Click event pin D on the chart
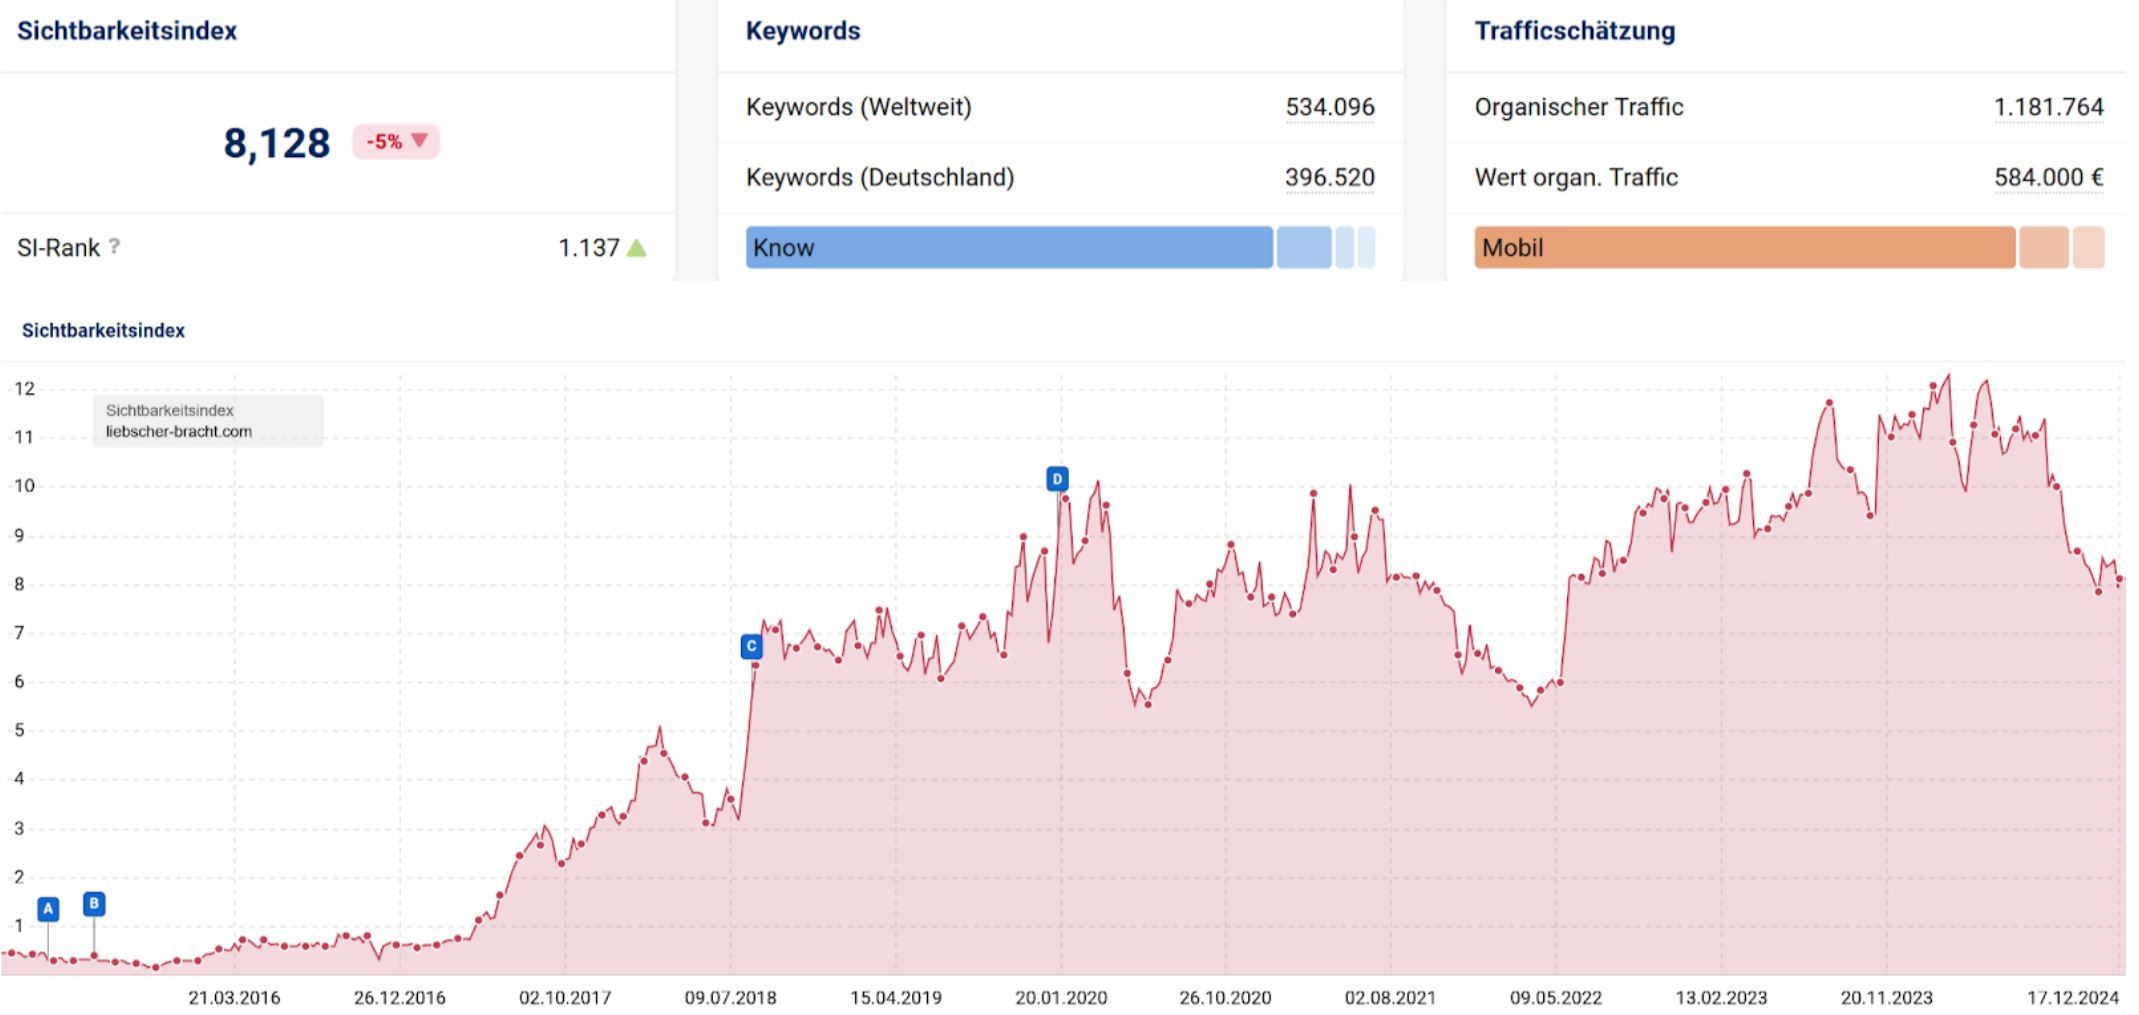Screen dimensions: 2139x1015 1057,479
